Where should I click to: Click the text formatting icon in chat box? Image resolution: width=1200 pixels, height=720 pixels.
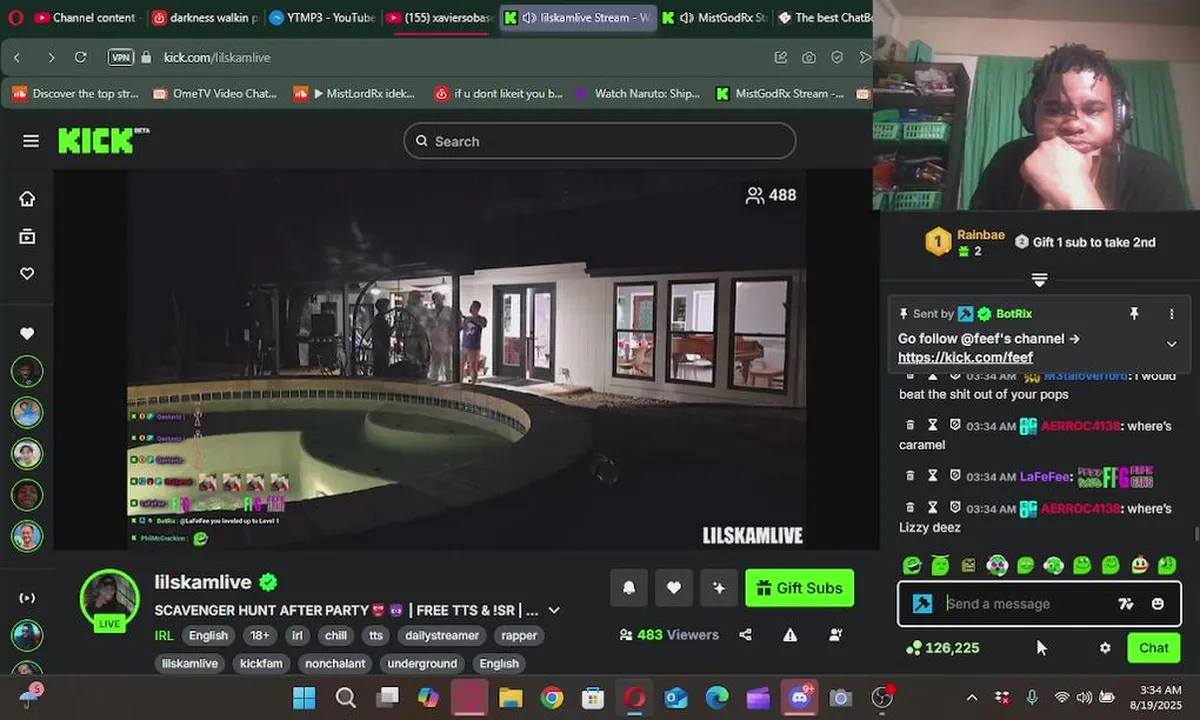(x=1126, y=604)
